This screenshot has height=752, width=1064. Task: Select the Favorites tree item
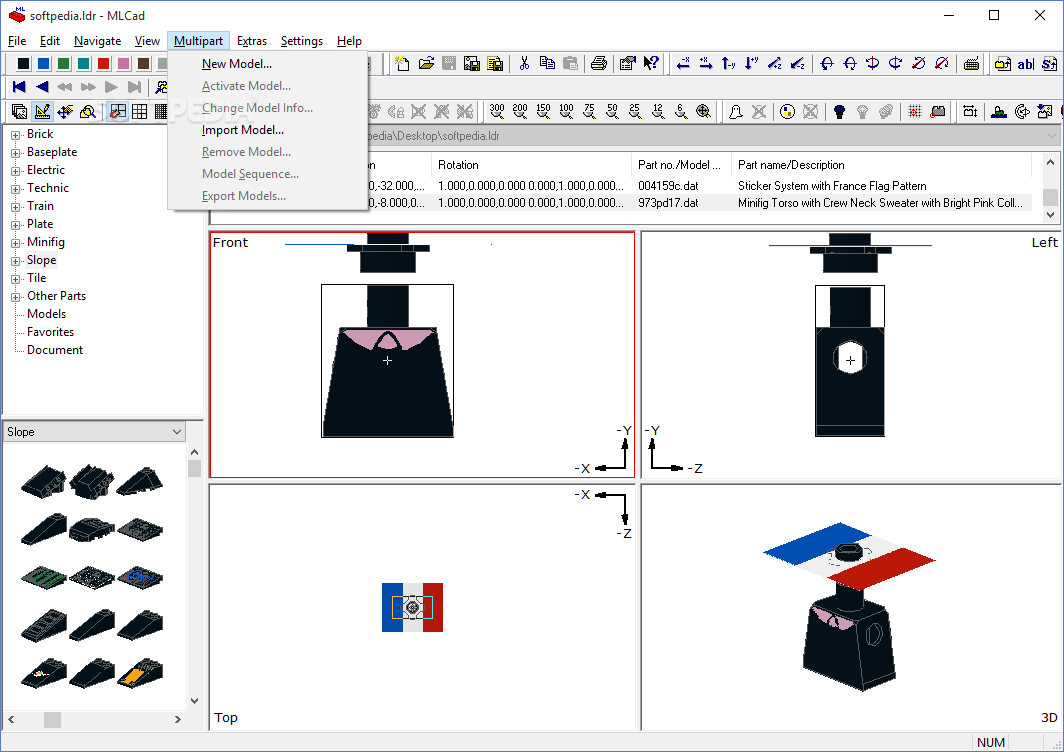point(50,332)
